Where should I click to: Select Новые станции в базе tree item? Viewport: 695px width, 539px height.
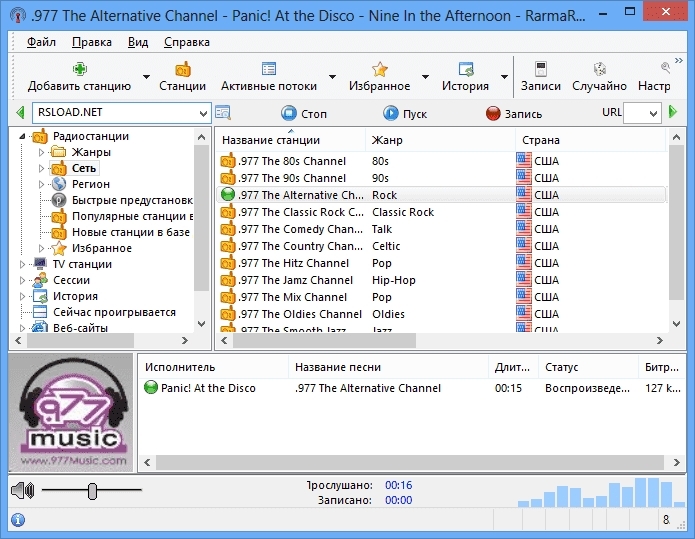(x=131, y=232)
